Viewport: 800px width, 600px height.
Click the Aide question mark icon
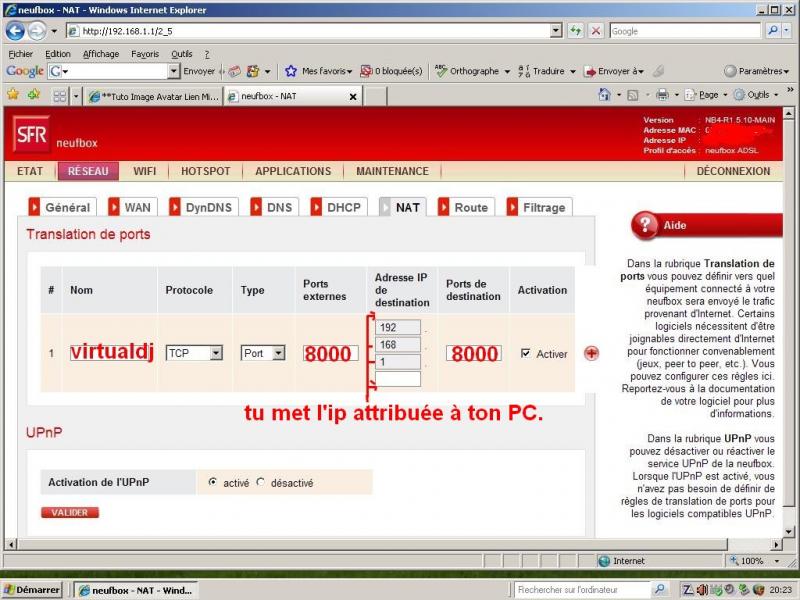click(x=645, y=225)
